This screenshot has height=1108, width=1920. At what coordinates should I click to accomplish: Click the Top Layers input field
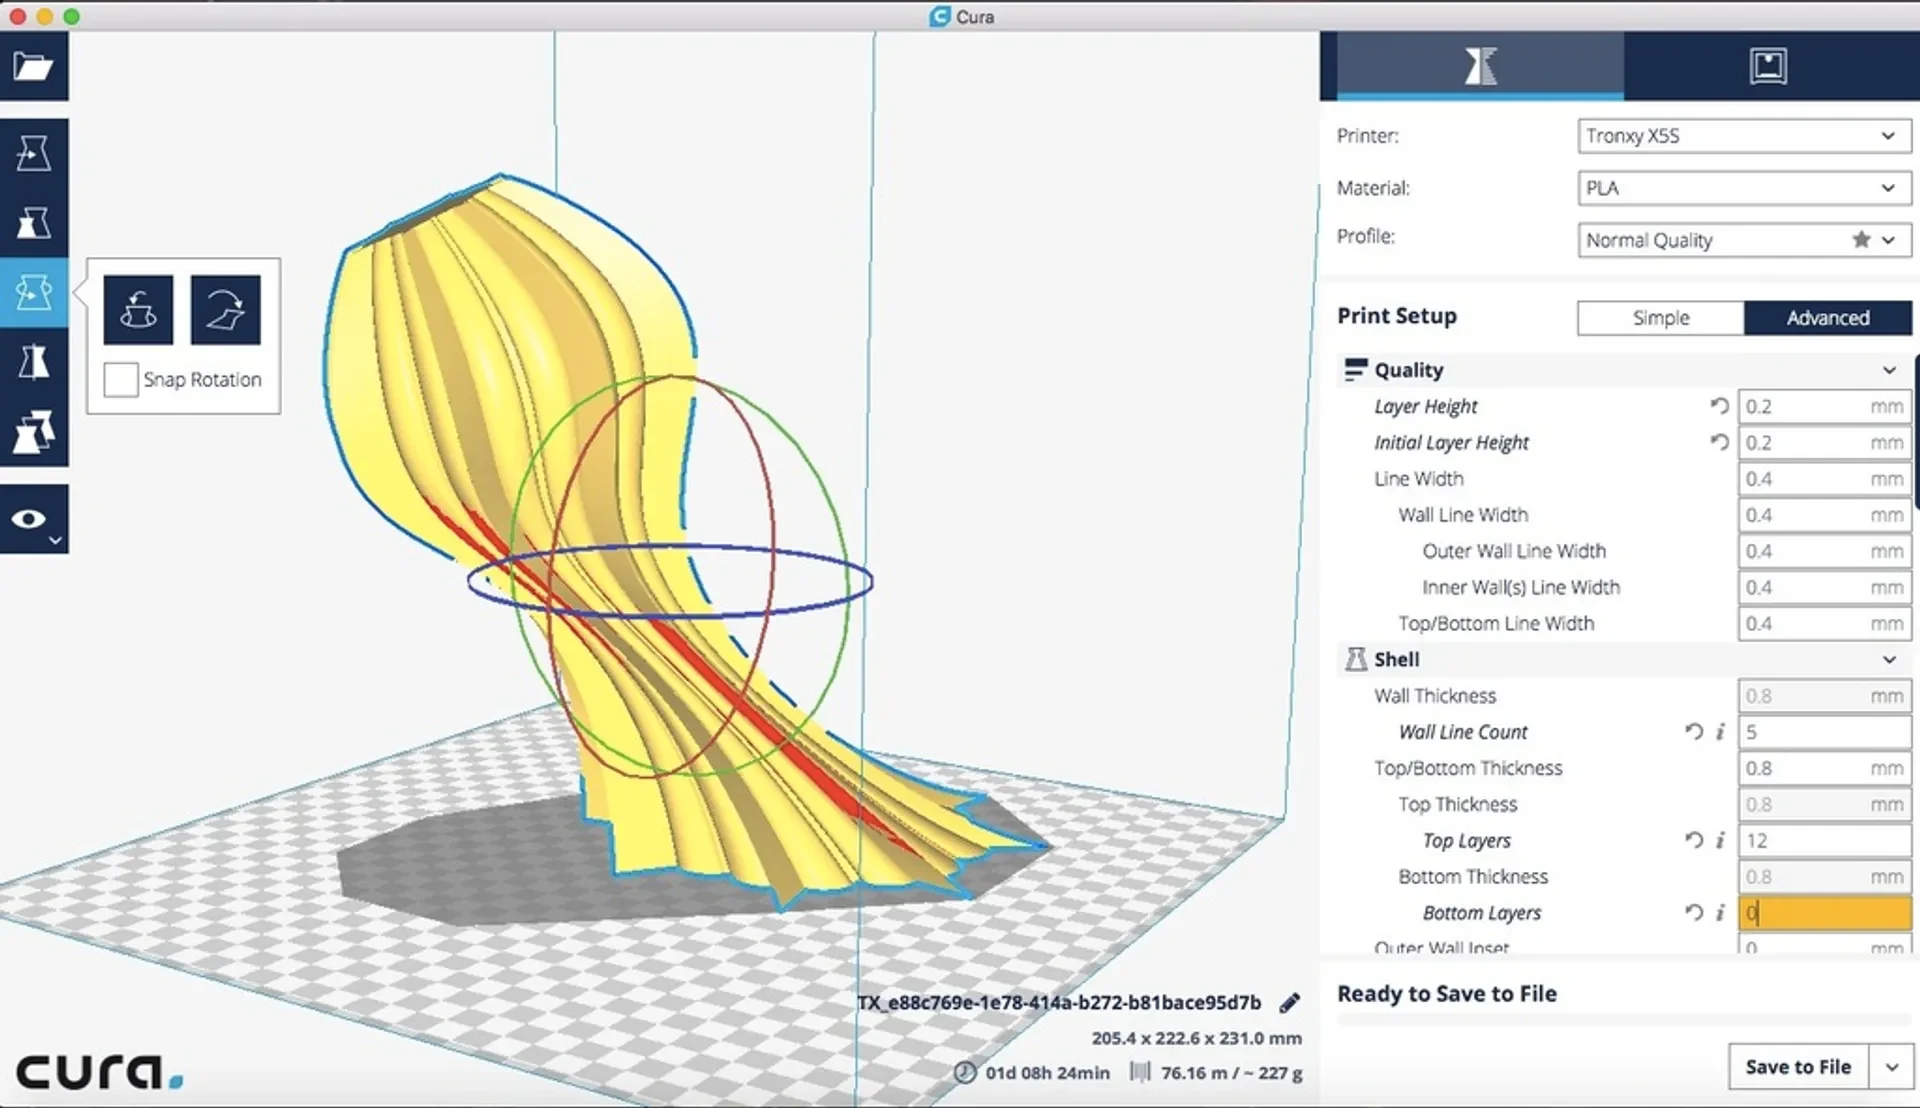(x=1825, y=841)
